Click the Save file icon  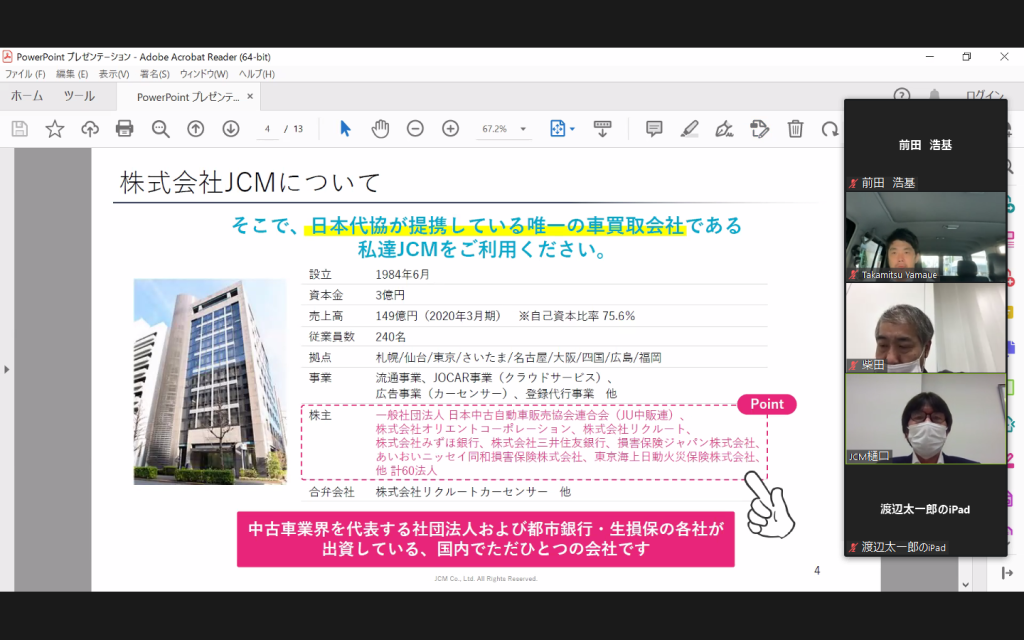(x=20, y=129)
